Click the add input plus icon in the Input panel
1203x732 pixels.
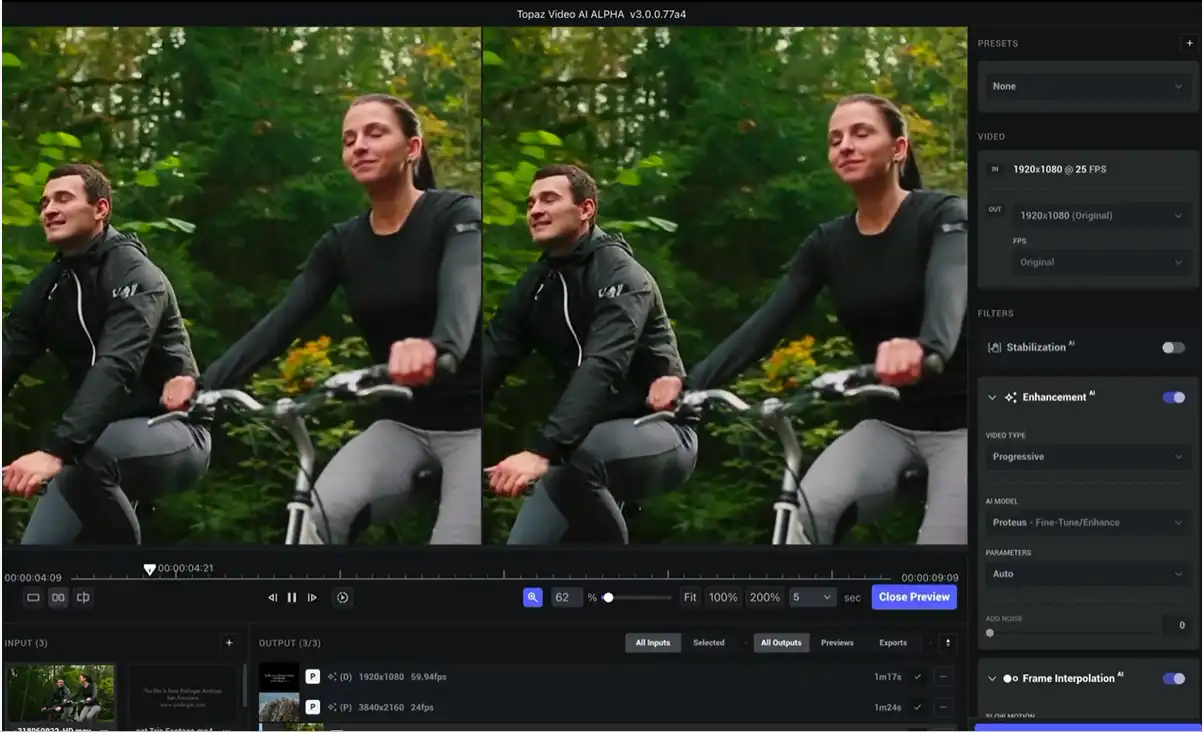[x=229, y=643]
